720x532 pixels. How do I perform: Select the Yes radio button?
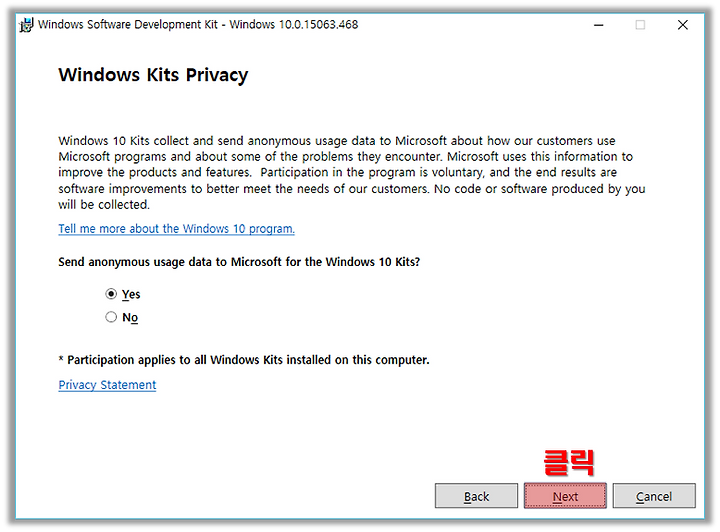(x=111, y=294)
